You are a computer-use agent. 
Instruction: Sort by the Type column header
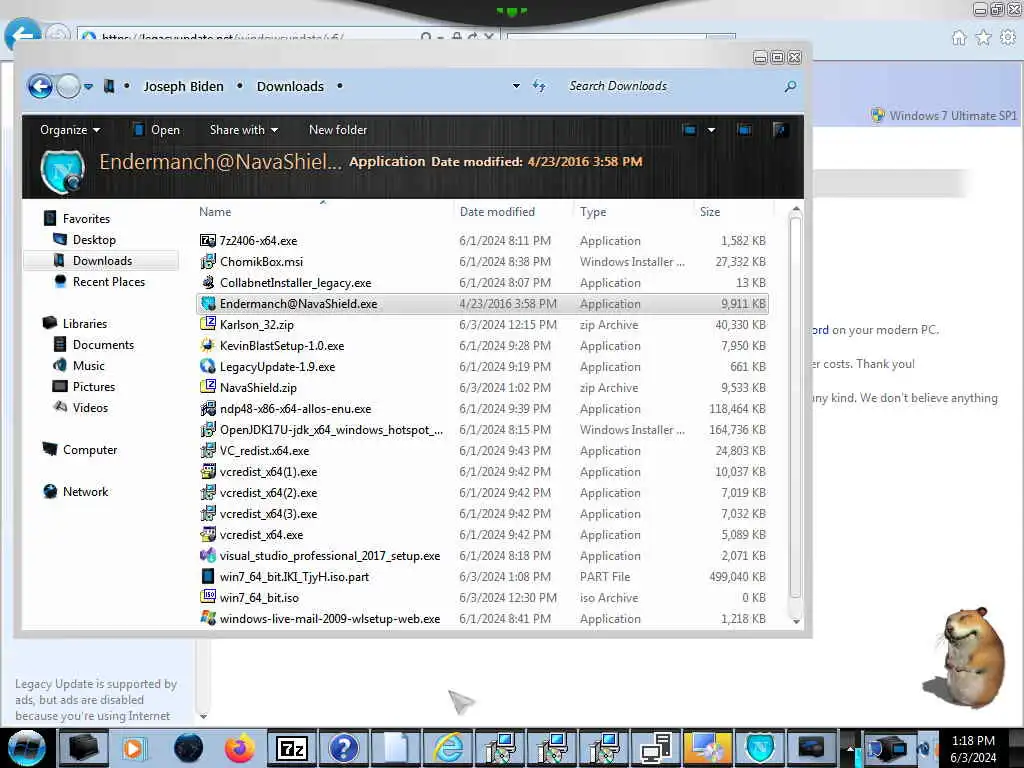[633, 212]
